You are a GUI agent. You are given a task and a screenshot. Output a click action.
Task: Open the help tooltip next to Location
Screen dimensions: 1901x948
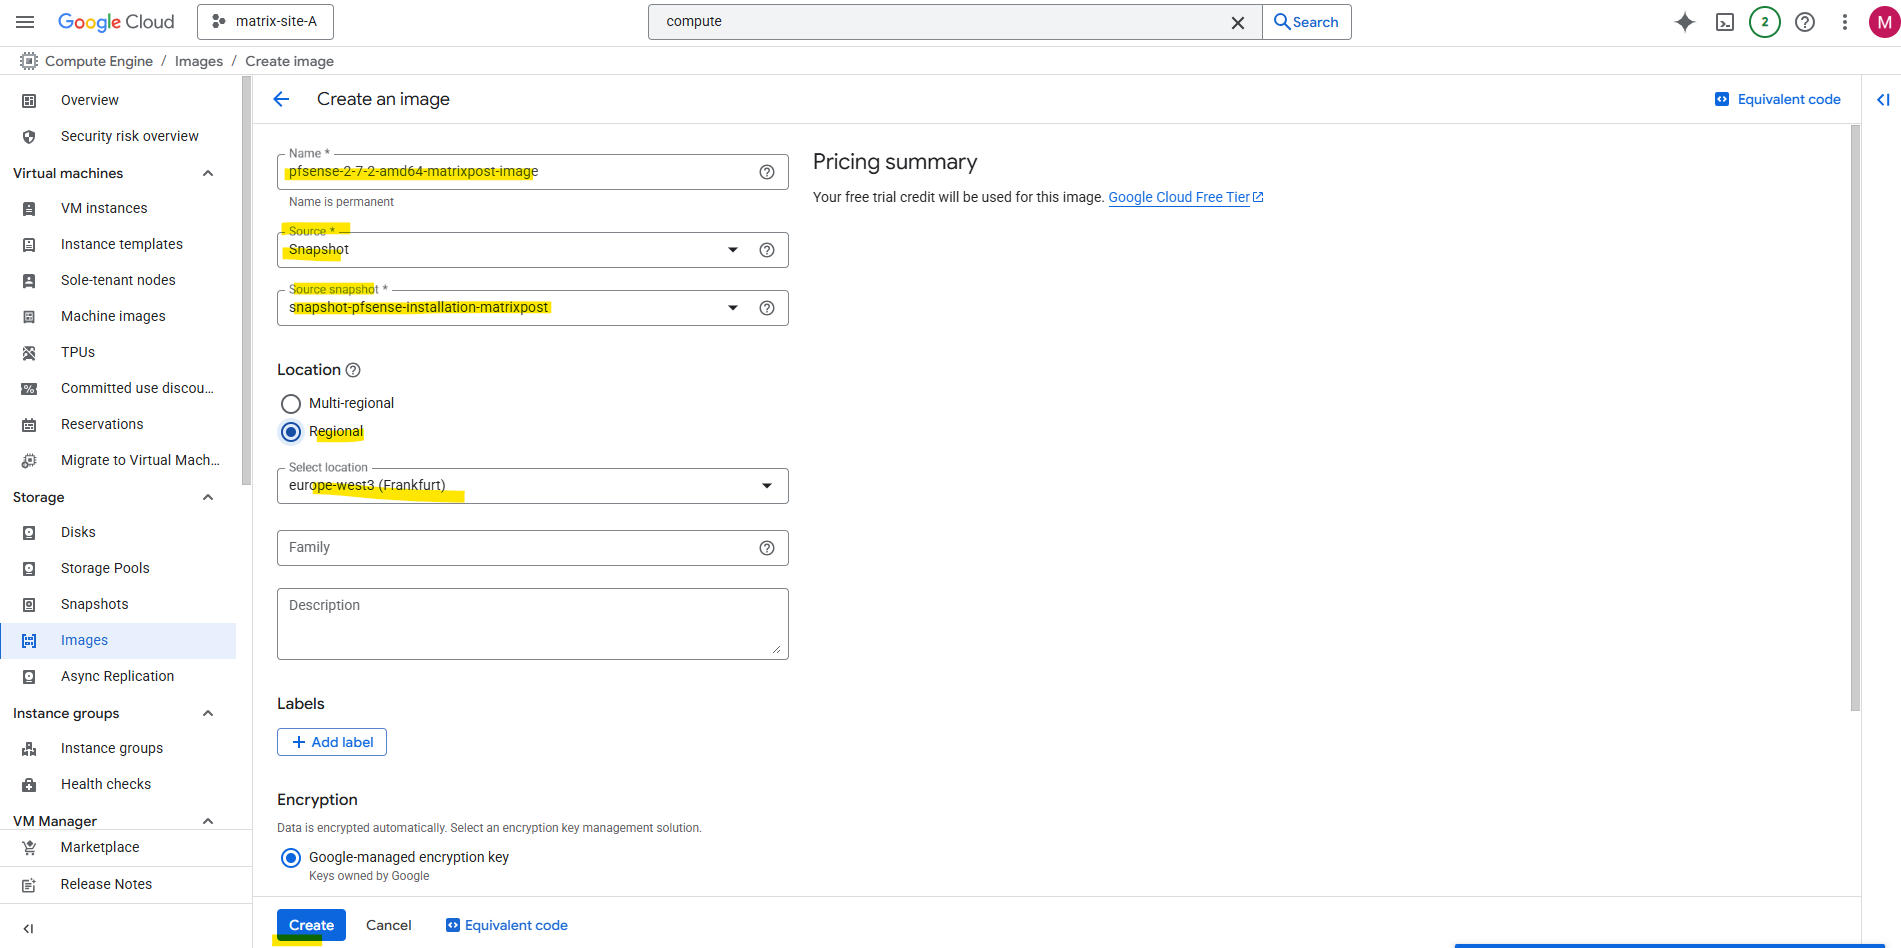click(x=353, y=370)
